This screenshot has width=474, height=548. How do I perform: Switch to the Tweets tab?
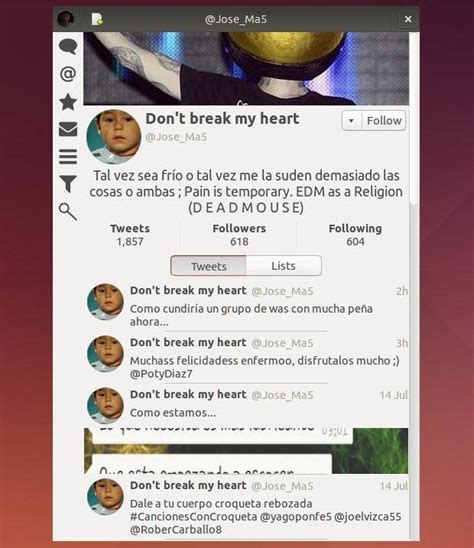209,266
